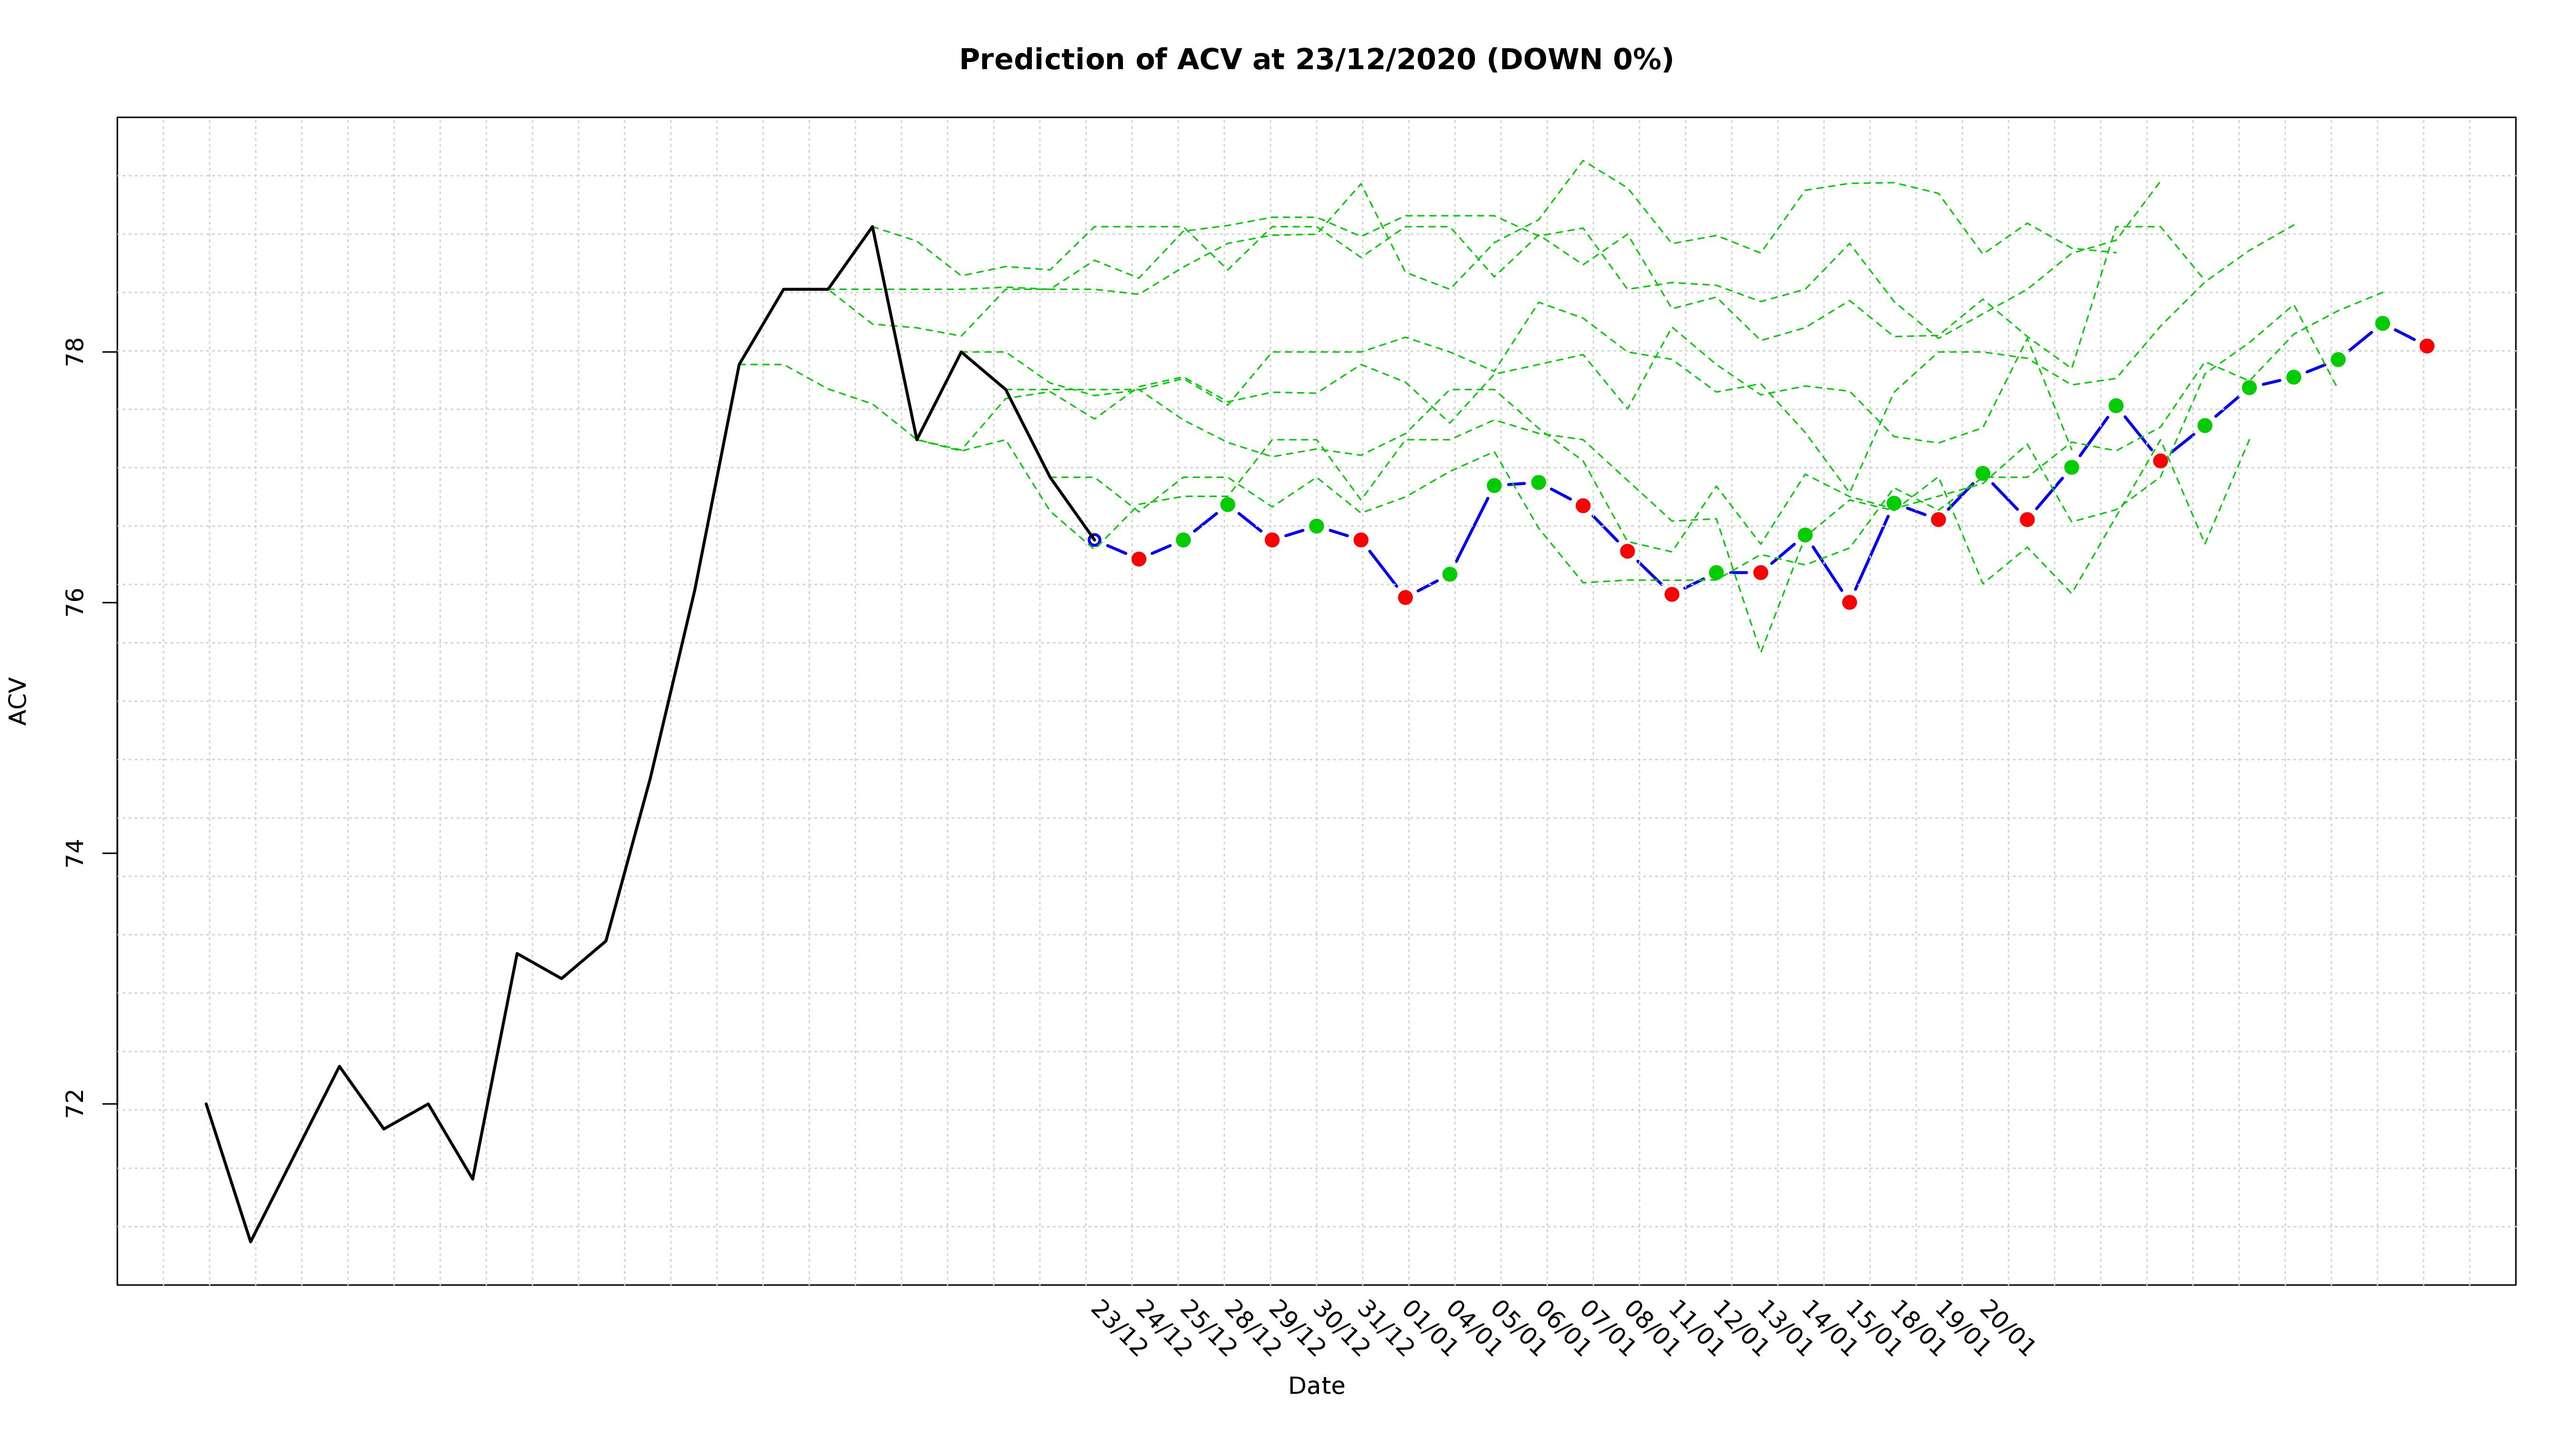Click the last red dot on the blue line

pyautogui.click(x=2426, y=346)
